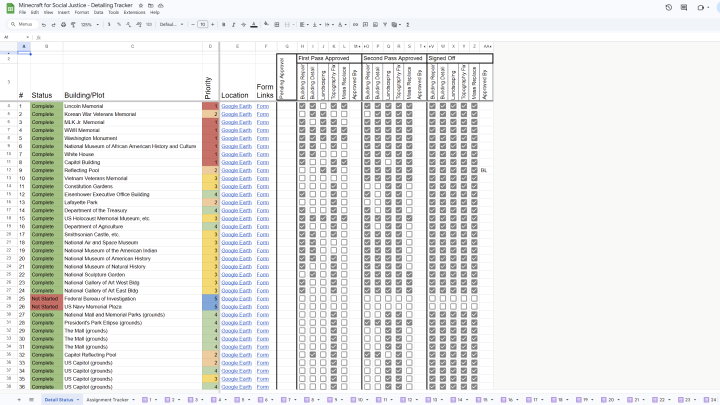
Task: Activate the paint format tool
Action: [x=73, y=24]
